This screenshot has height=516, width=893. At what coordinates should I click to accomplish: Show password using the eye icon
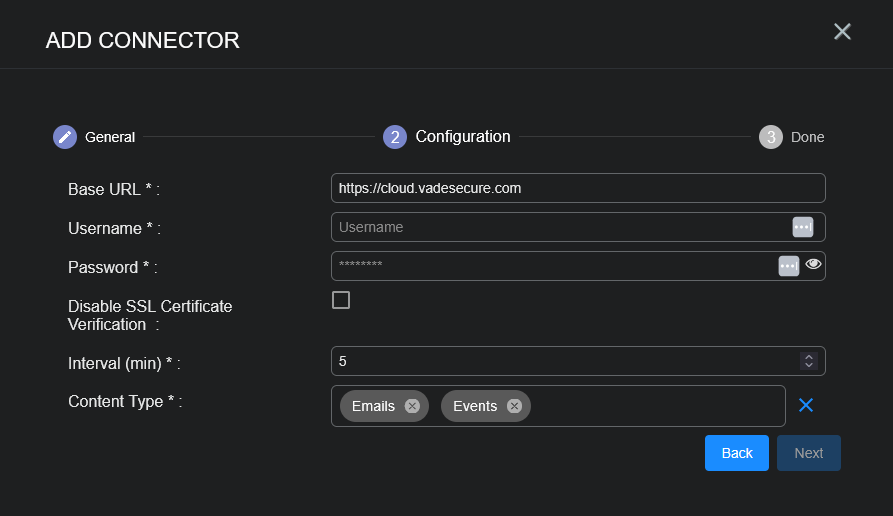813,264
